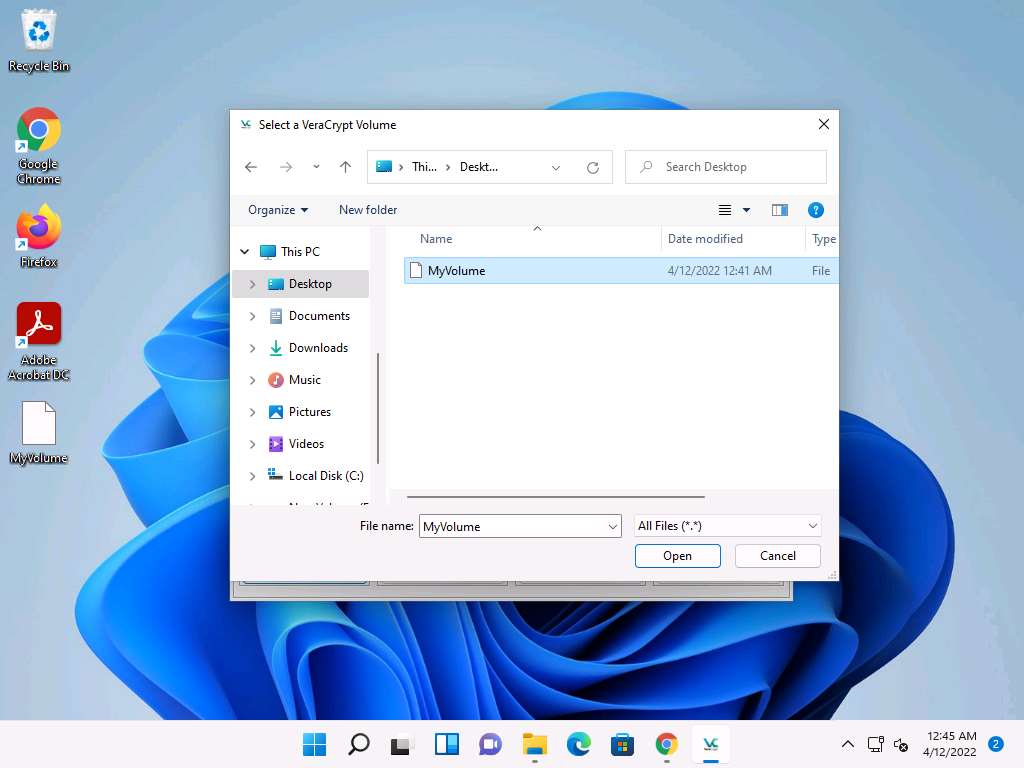The width and height of the screenshot is (1024, 768).
Task: Refresh the Desktop folder listing
Action: [593, 167]
